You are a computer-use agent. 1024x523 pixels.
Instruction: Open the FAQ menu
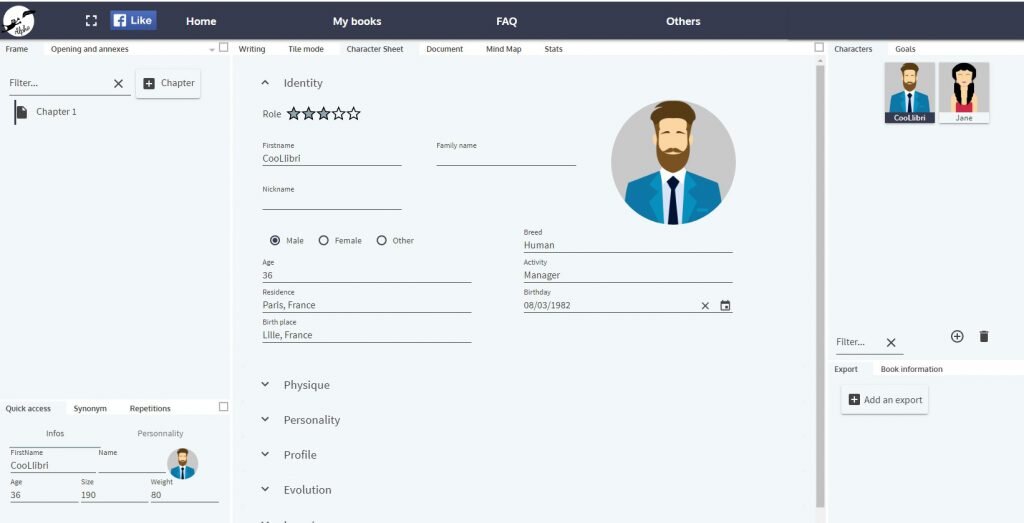507,22
